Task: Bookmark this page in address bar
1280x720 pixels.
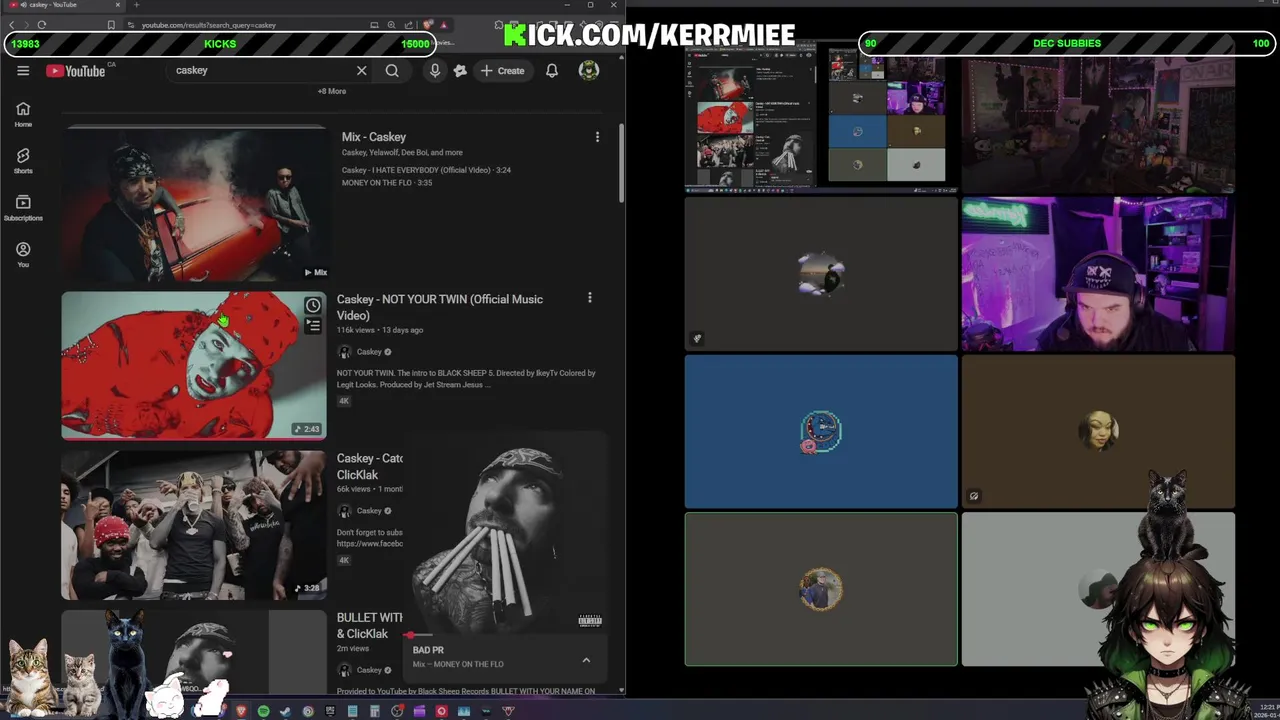Action: point(110,25)
